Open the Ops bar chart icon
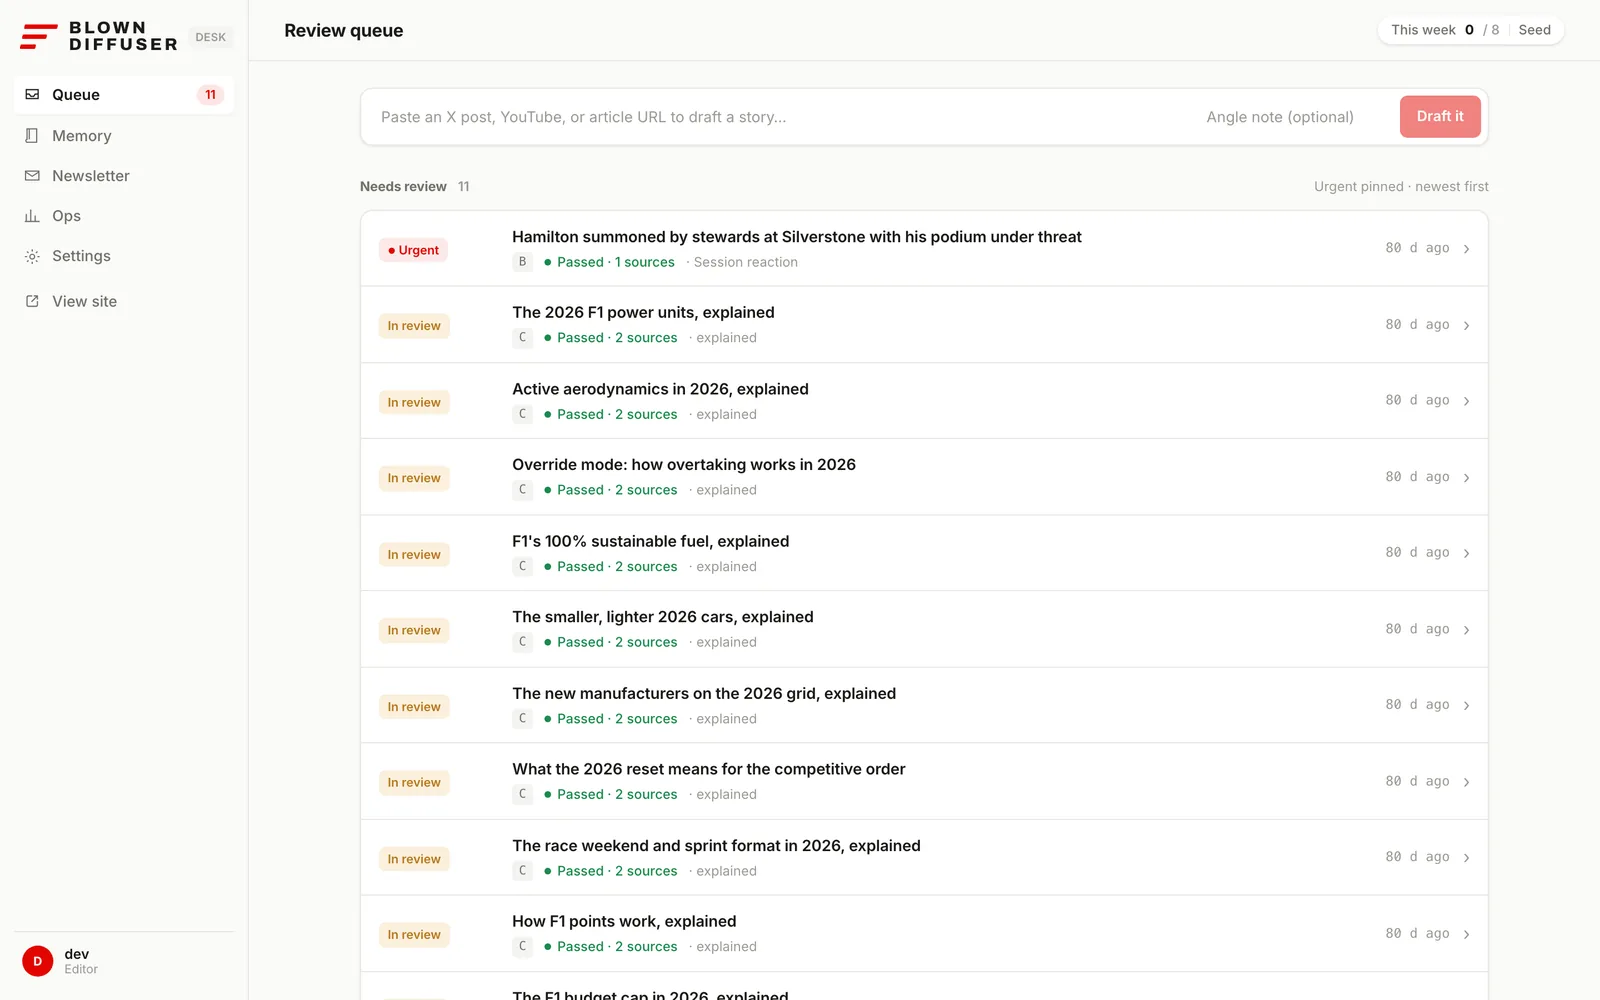Viewport: 1600px width, 1000px height. point(32,216)
